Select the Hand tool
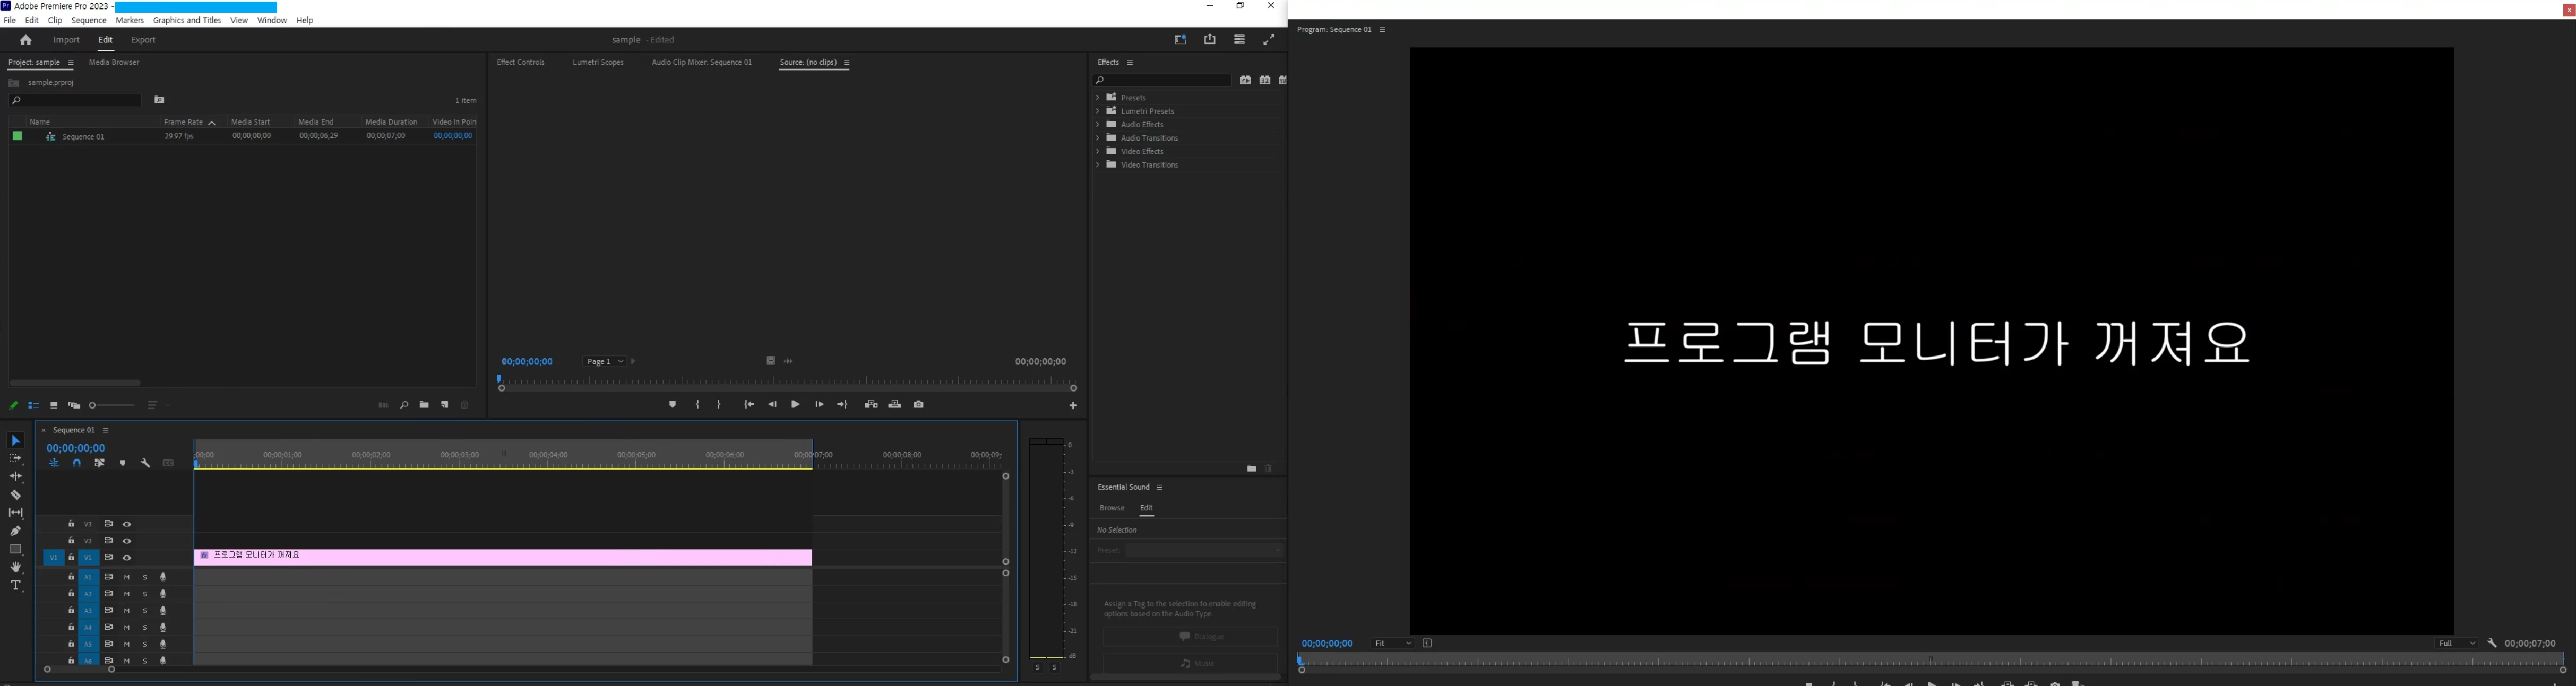This screenshot has height=686, width=2576. 16,567
